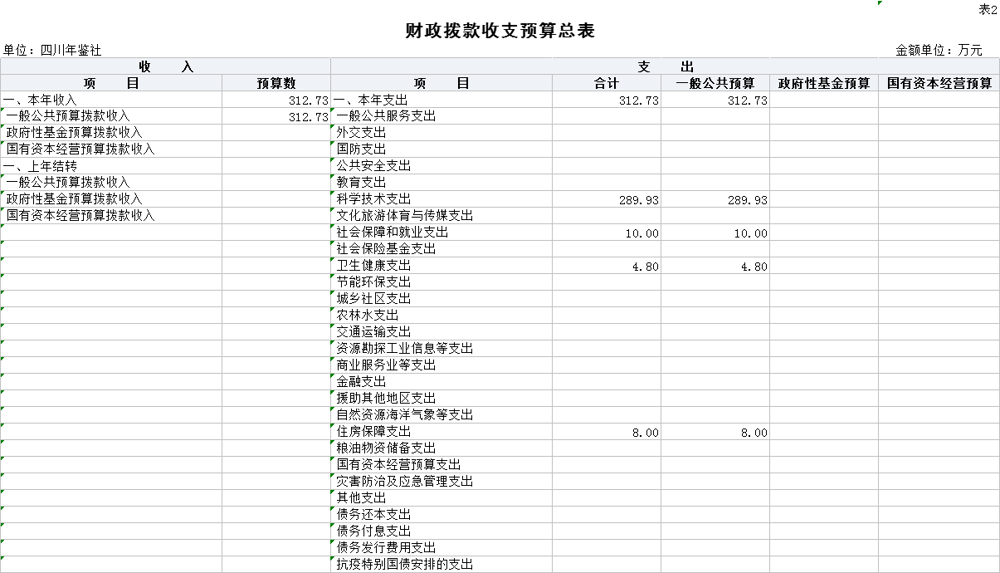Click the 教育支出 row label

coord(361,183)
